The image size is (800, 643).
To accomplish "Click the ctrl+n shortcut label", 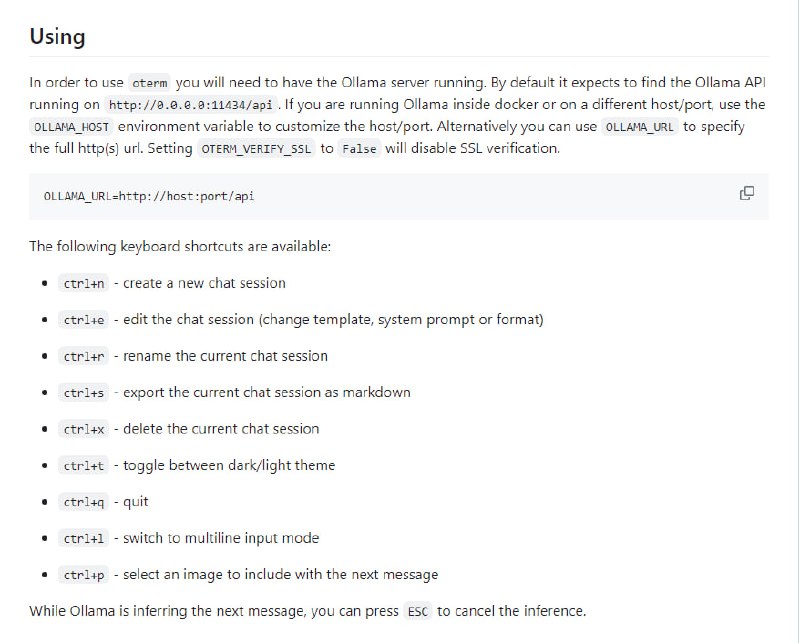I will [84, 283].
